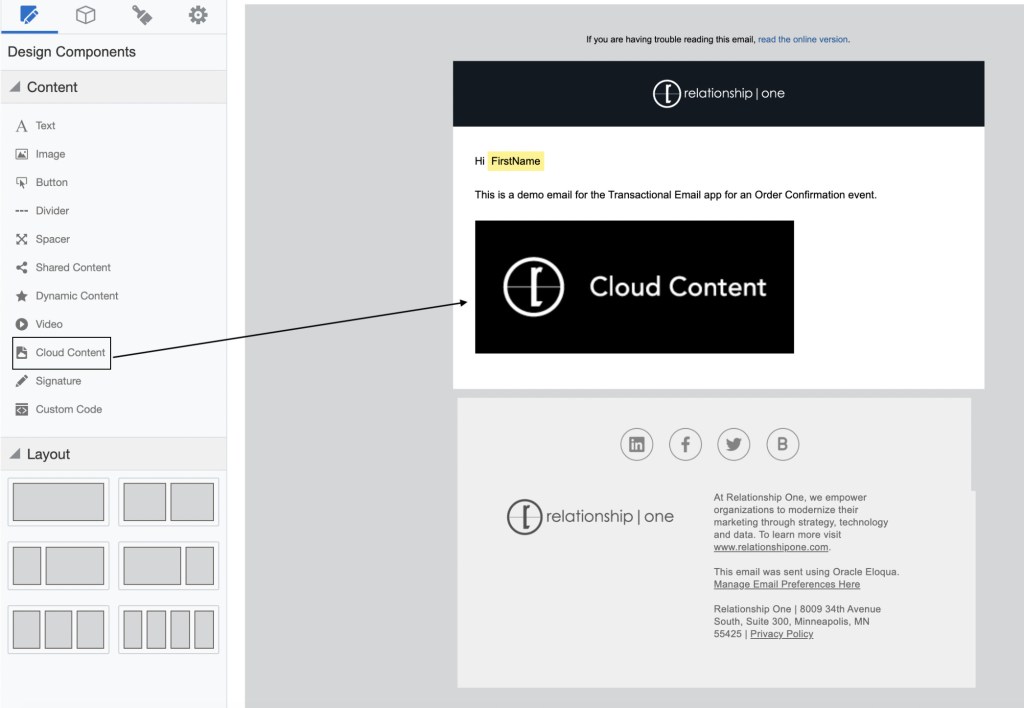
Task: Insert an Image component
Action: [x=50, y=153]
